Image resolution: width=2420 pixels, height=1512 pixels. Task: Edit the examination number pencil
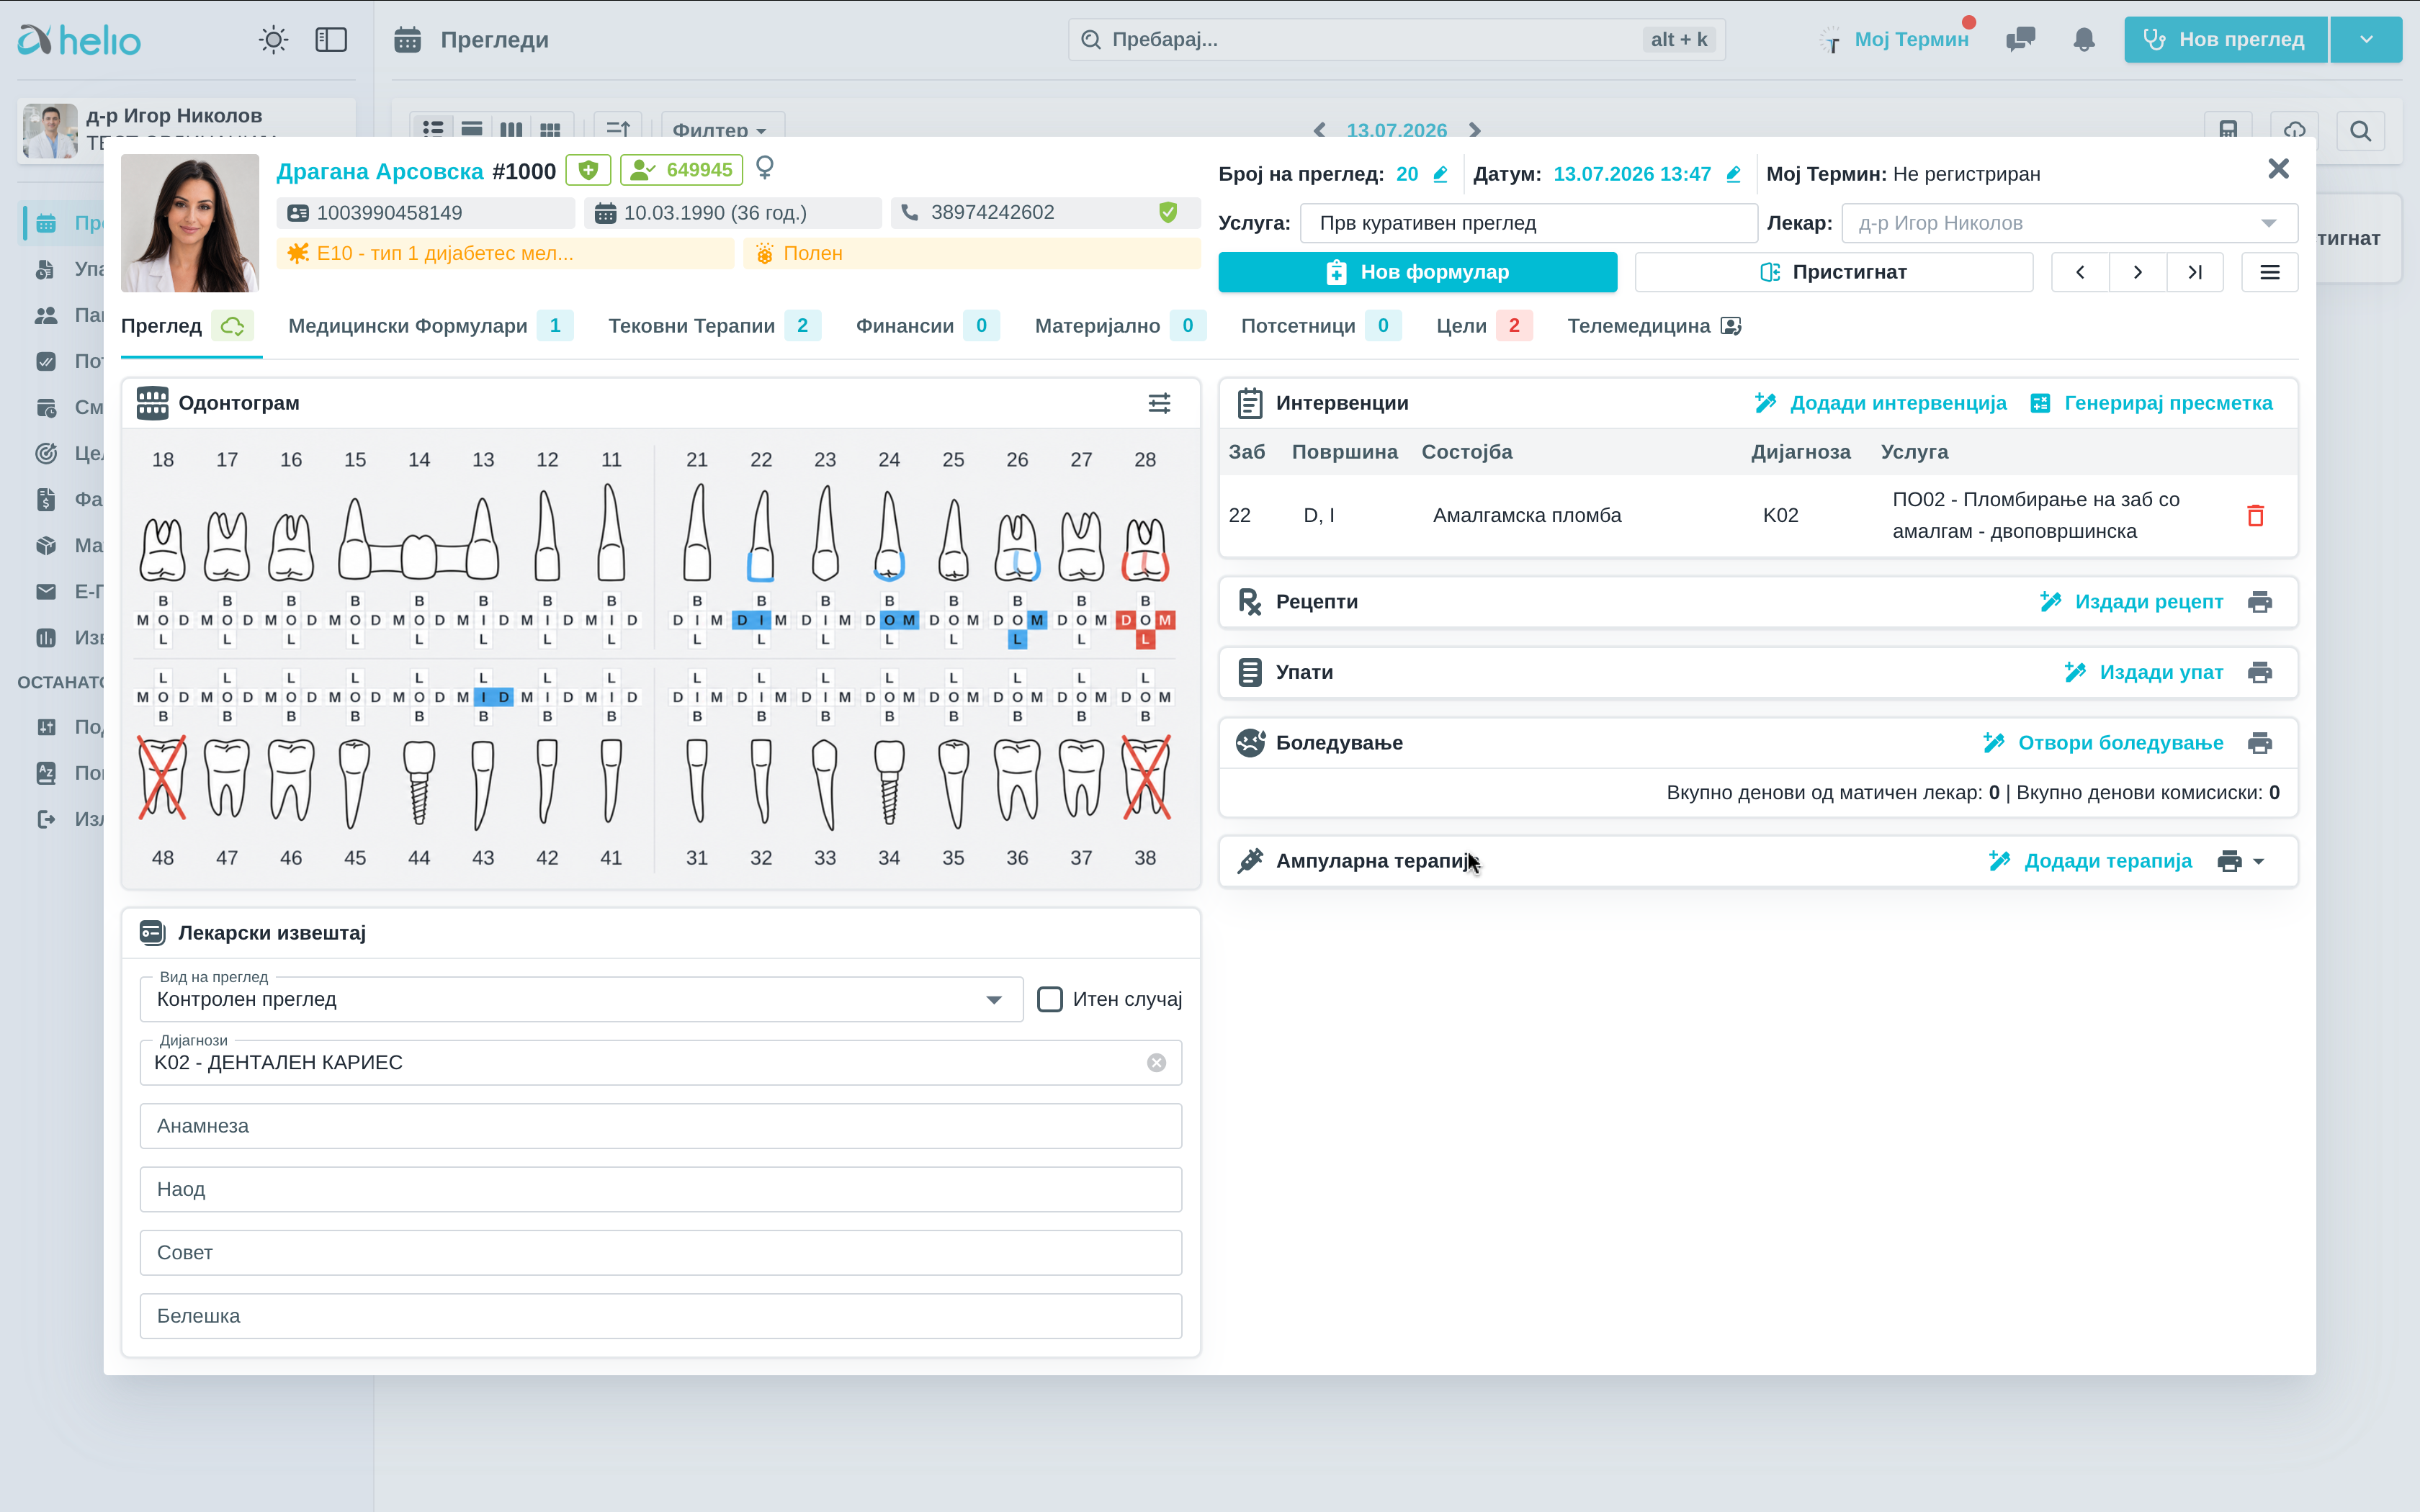1440,174
